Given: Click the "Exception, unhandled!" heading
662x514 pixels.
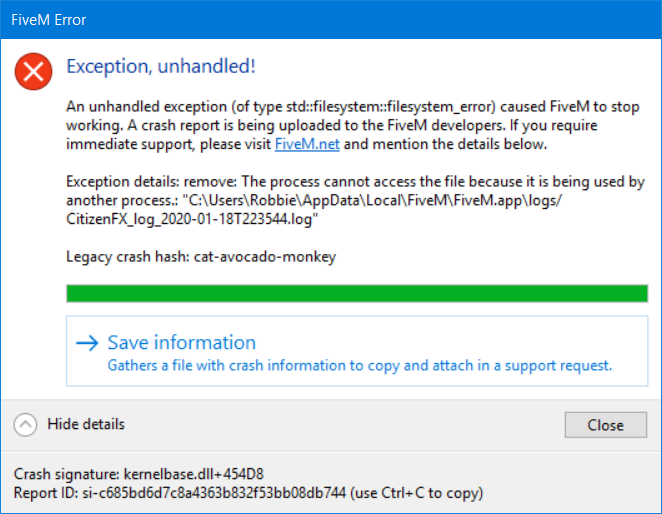Looking at the screenshot, I should [160, 67].
